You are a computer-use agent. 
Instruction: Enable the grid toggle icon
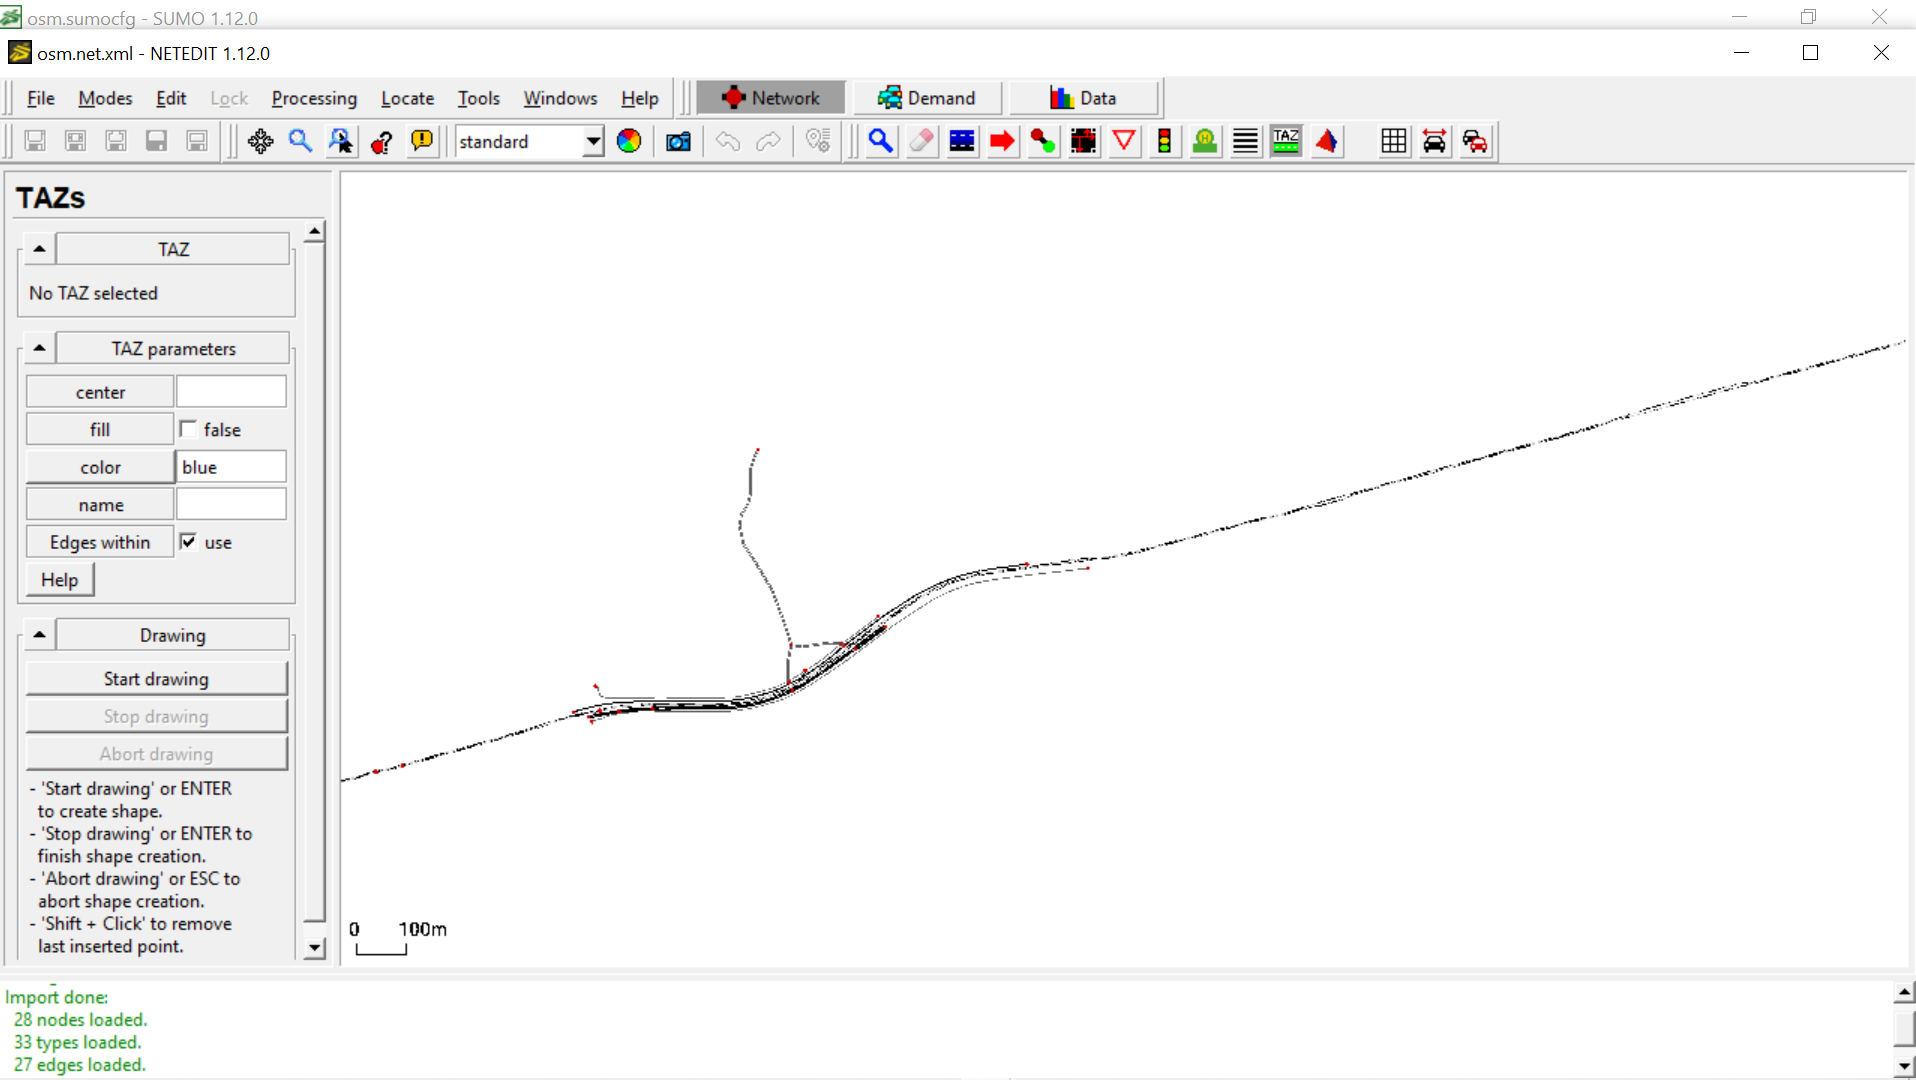(1393, 141)
